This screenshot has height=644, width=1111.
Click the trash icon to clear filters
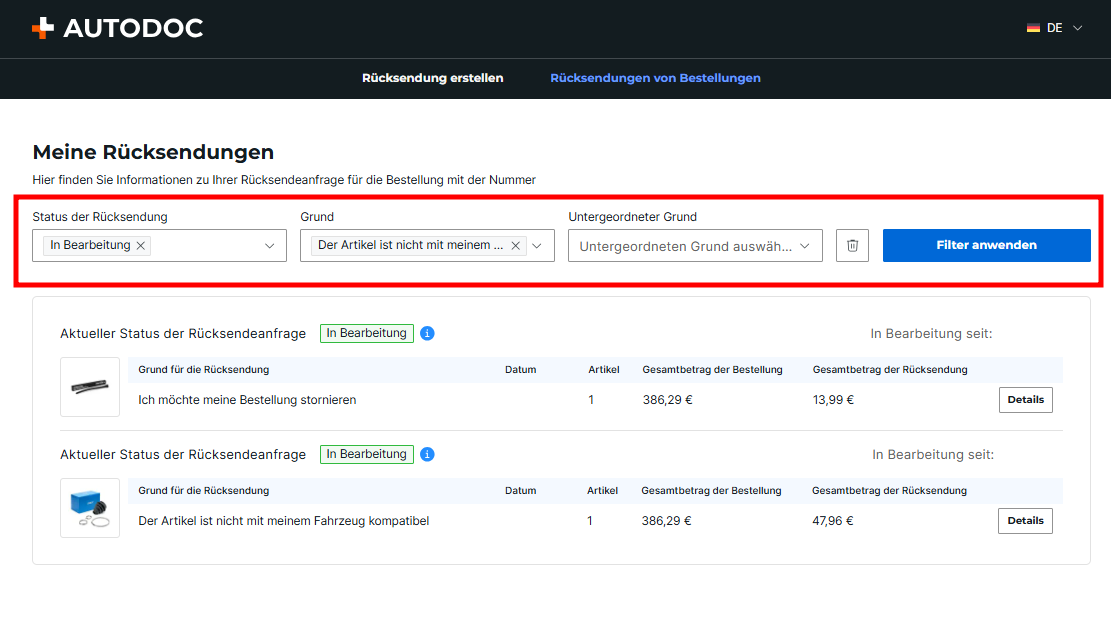(852, 246)
